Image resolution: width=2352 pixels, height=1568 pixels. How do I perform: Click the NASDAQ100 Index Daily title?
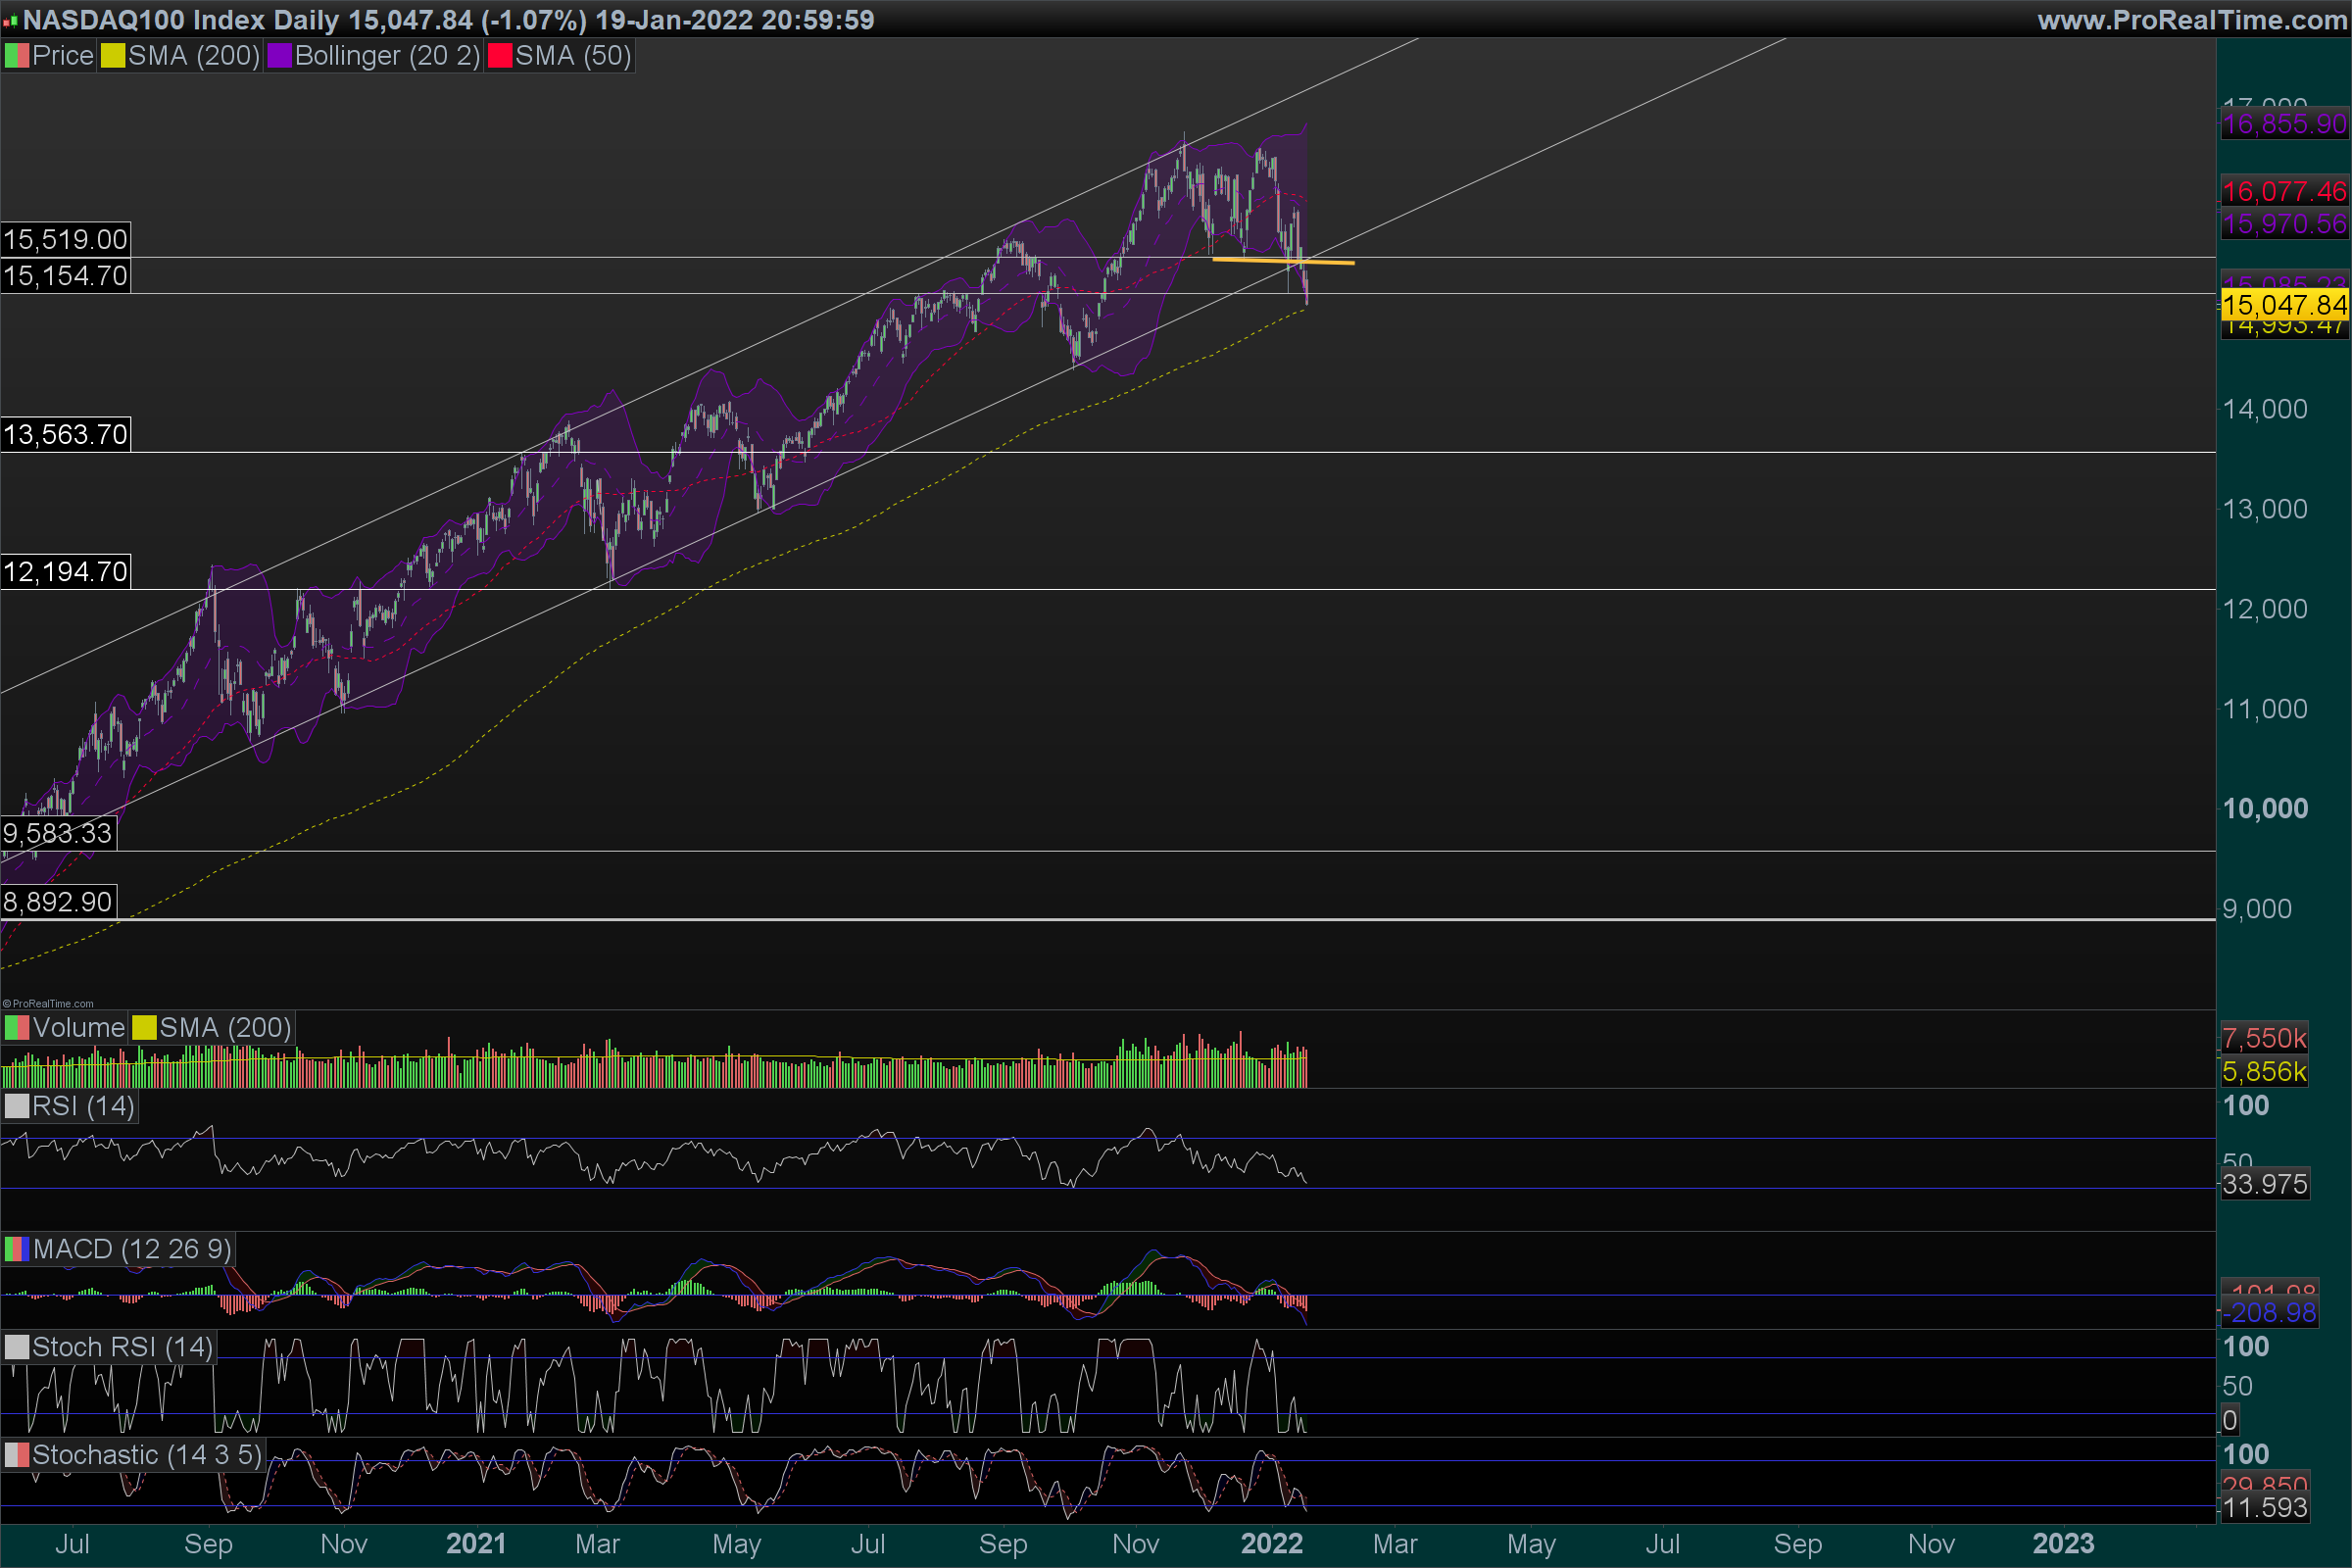click(180, 20)
